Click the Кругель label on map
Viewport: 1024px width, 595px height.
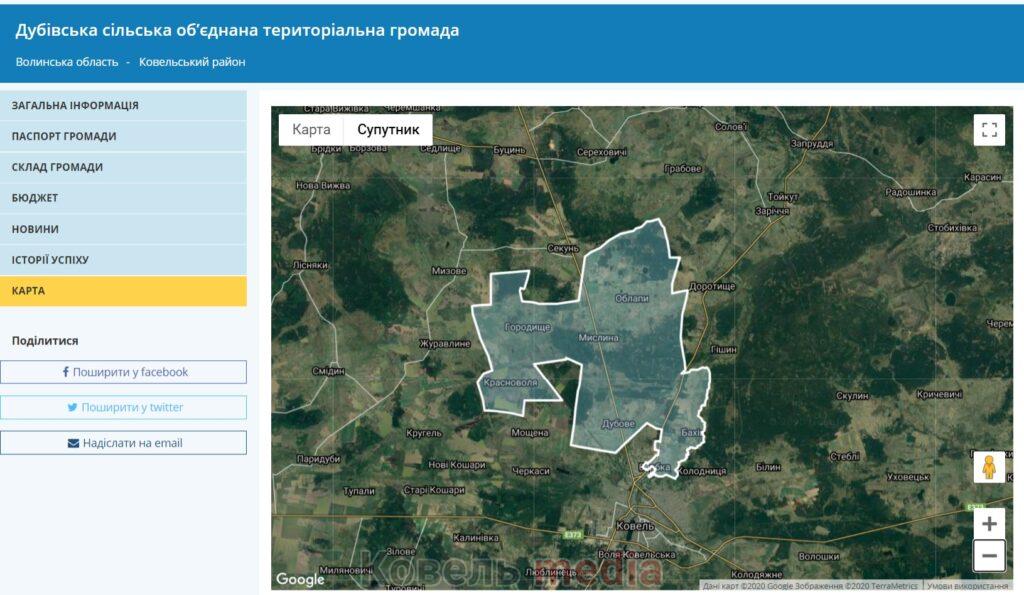pos(424,433)
